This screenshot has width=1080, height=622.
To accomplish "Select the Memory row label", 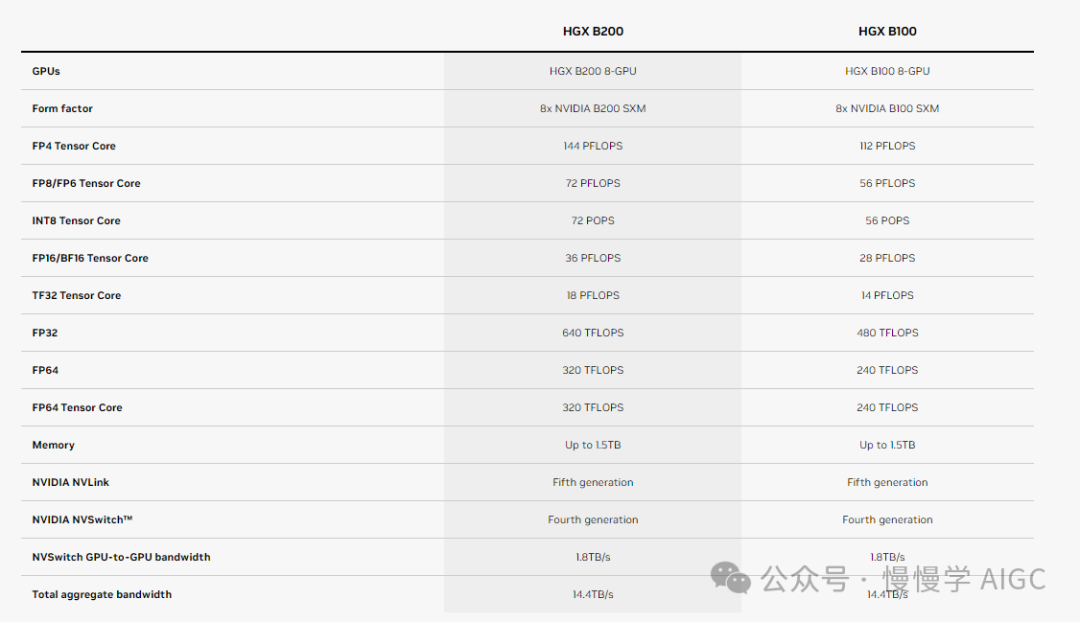I will 53,445.
